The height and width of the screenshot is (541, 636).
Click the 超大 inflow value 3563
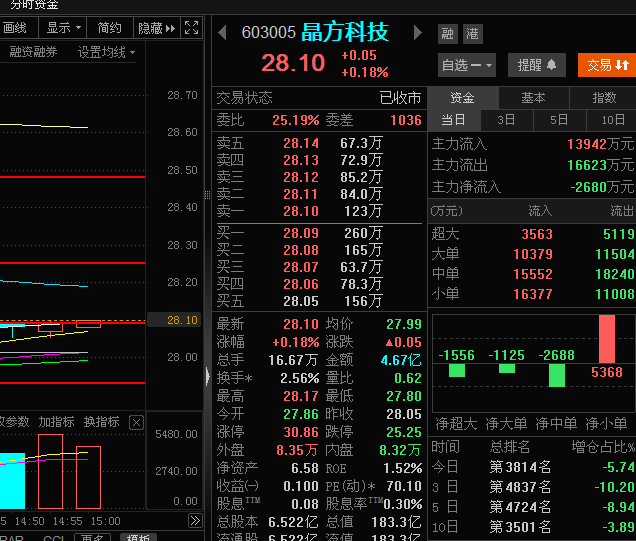coord(537,234)
